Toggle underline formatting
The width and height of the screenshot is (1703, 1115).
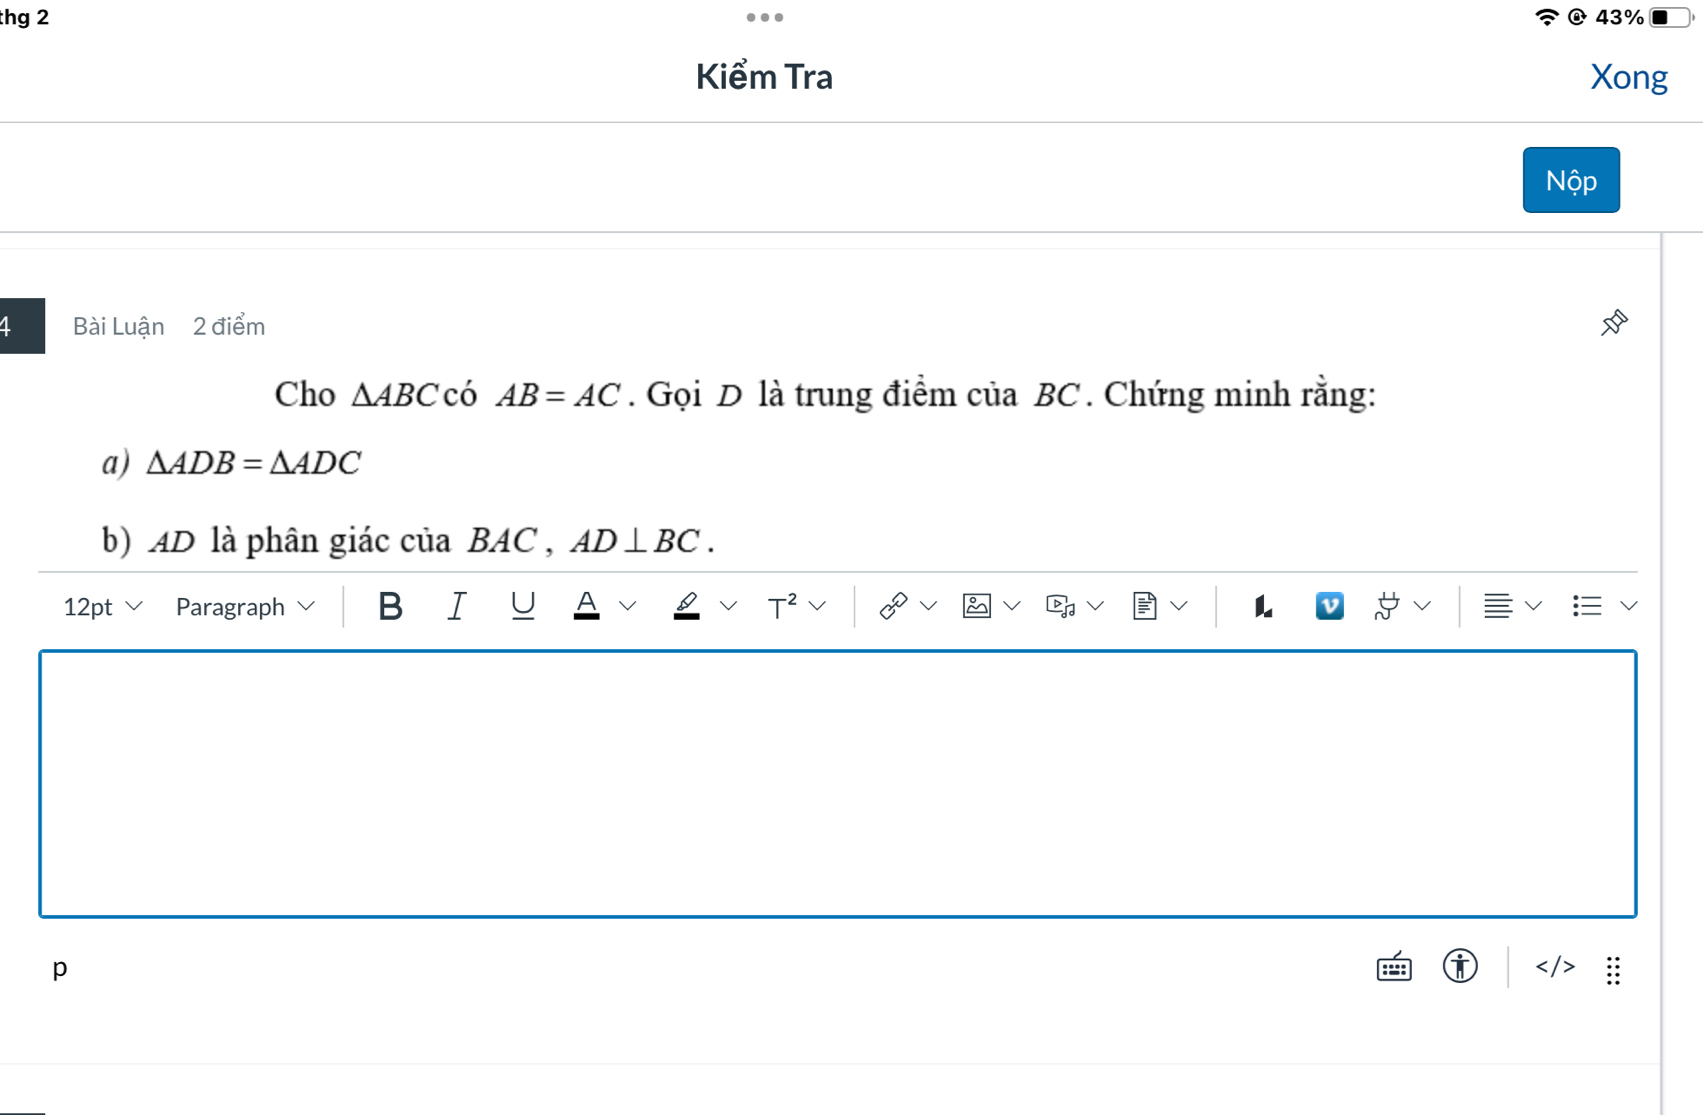pos(522,606)
